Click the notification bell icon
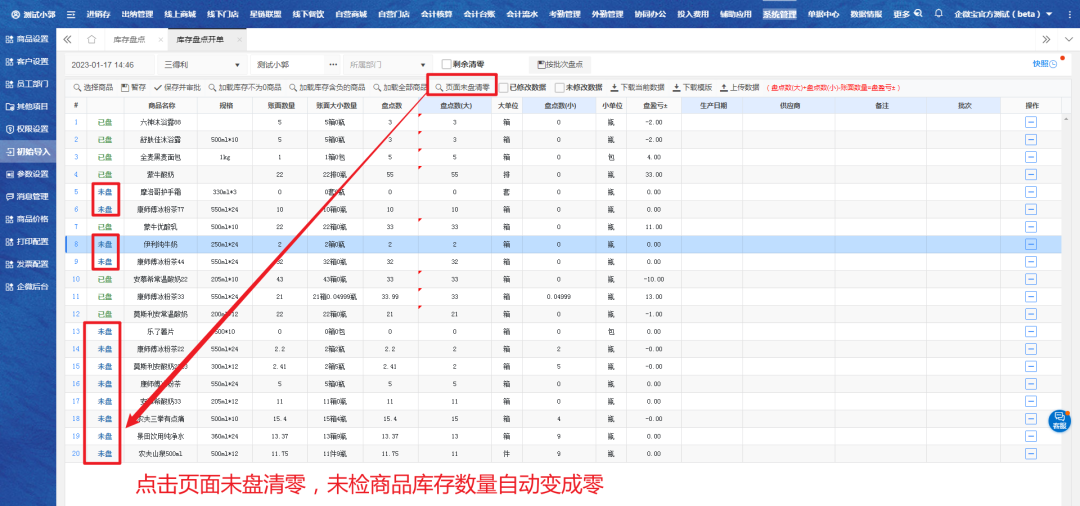The height and width of the screenshot is (506, 1080). (938, 15)
